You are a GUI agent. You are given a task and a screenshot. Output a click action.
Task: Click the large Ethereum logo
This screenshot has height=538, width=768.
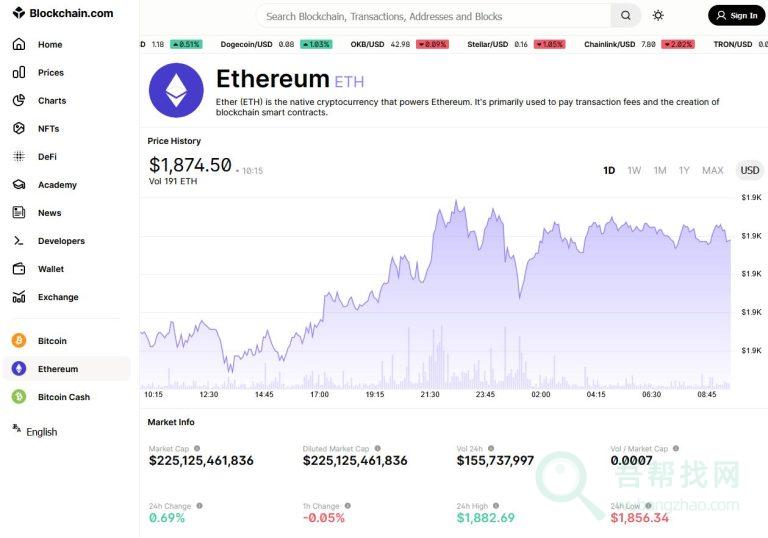tap(176, 91)
